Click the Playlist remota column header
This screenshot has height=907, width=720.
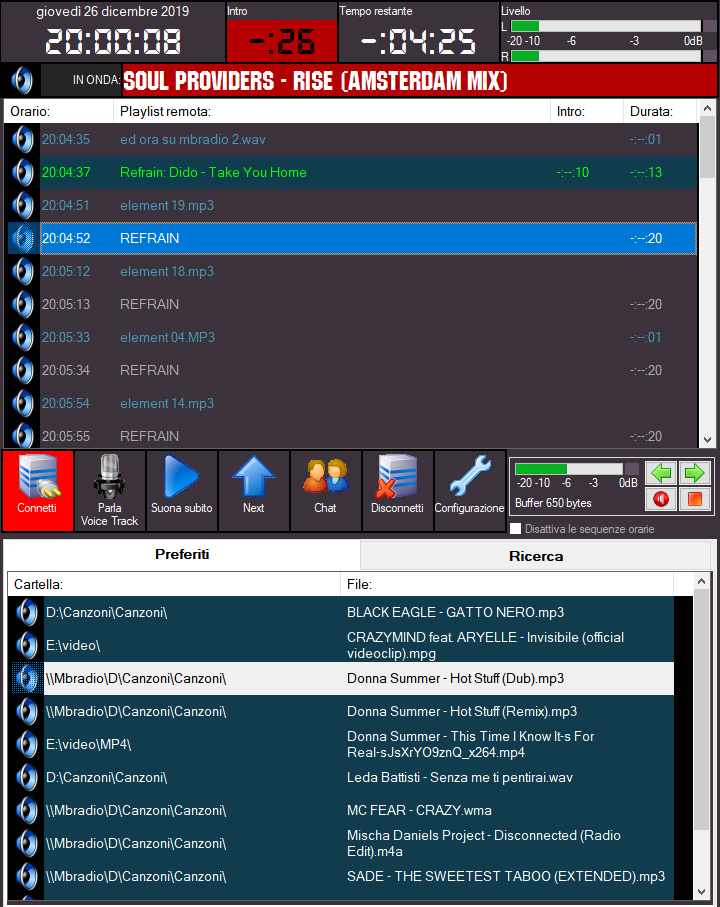332,112
